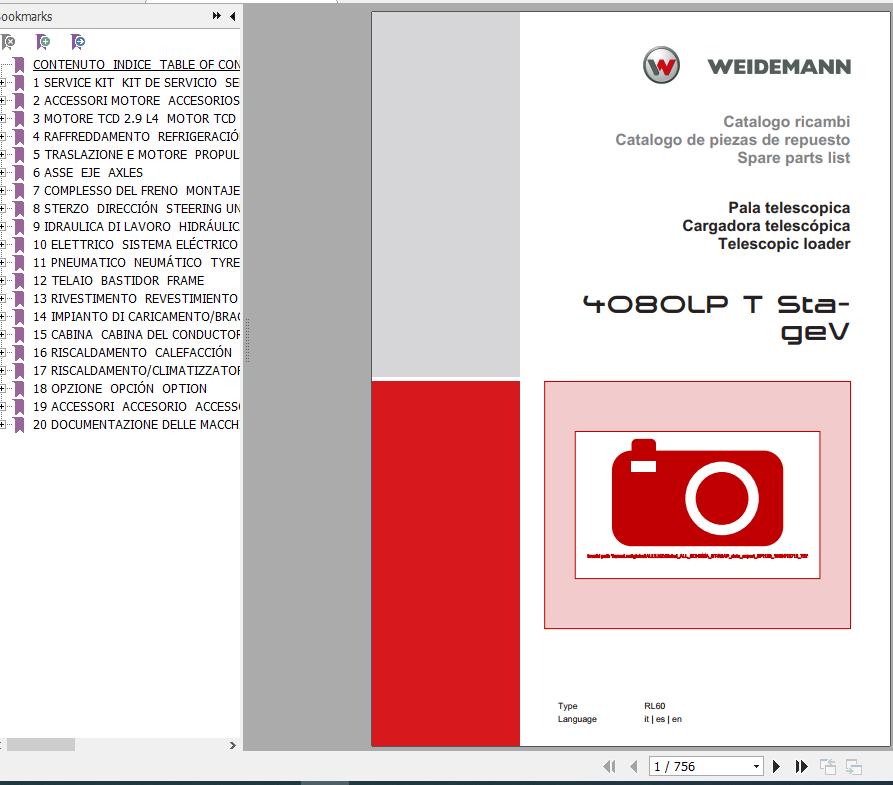Collapse the bookmarks panel using left arrow
Viewport: 893px width, 785px height.
pyautogui.click(x=232, y=16)
